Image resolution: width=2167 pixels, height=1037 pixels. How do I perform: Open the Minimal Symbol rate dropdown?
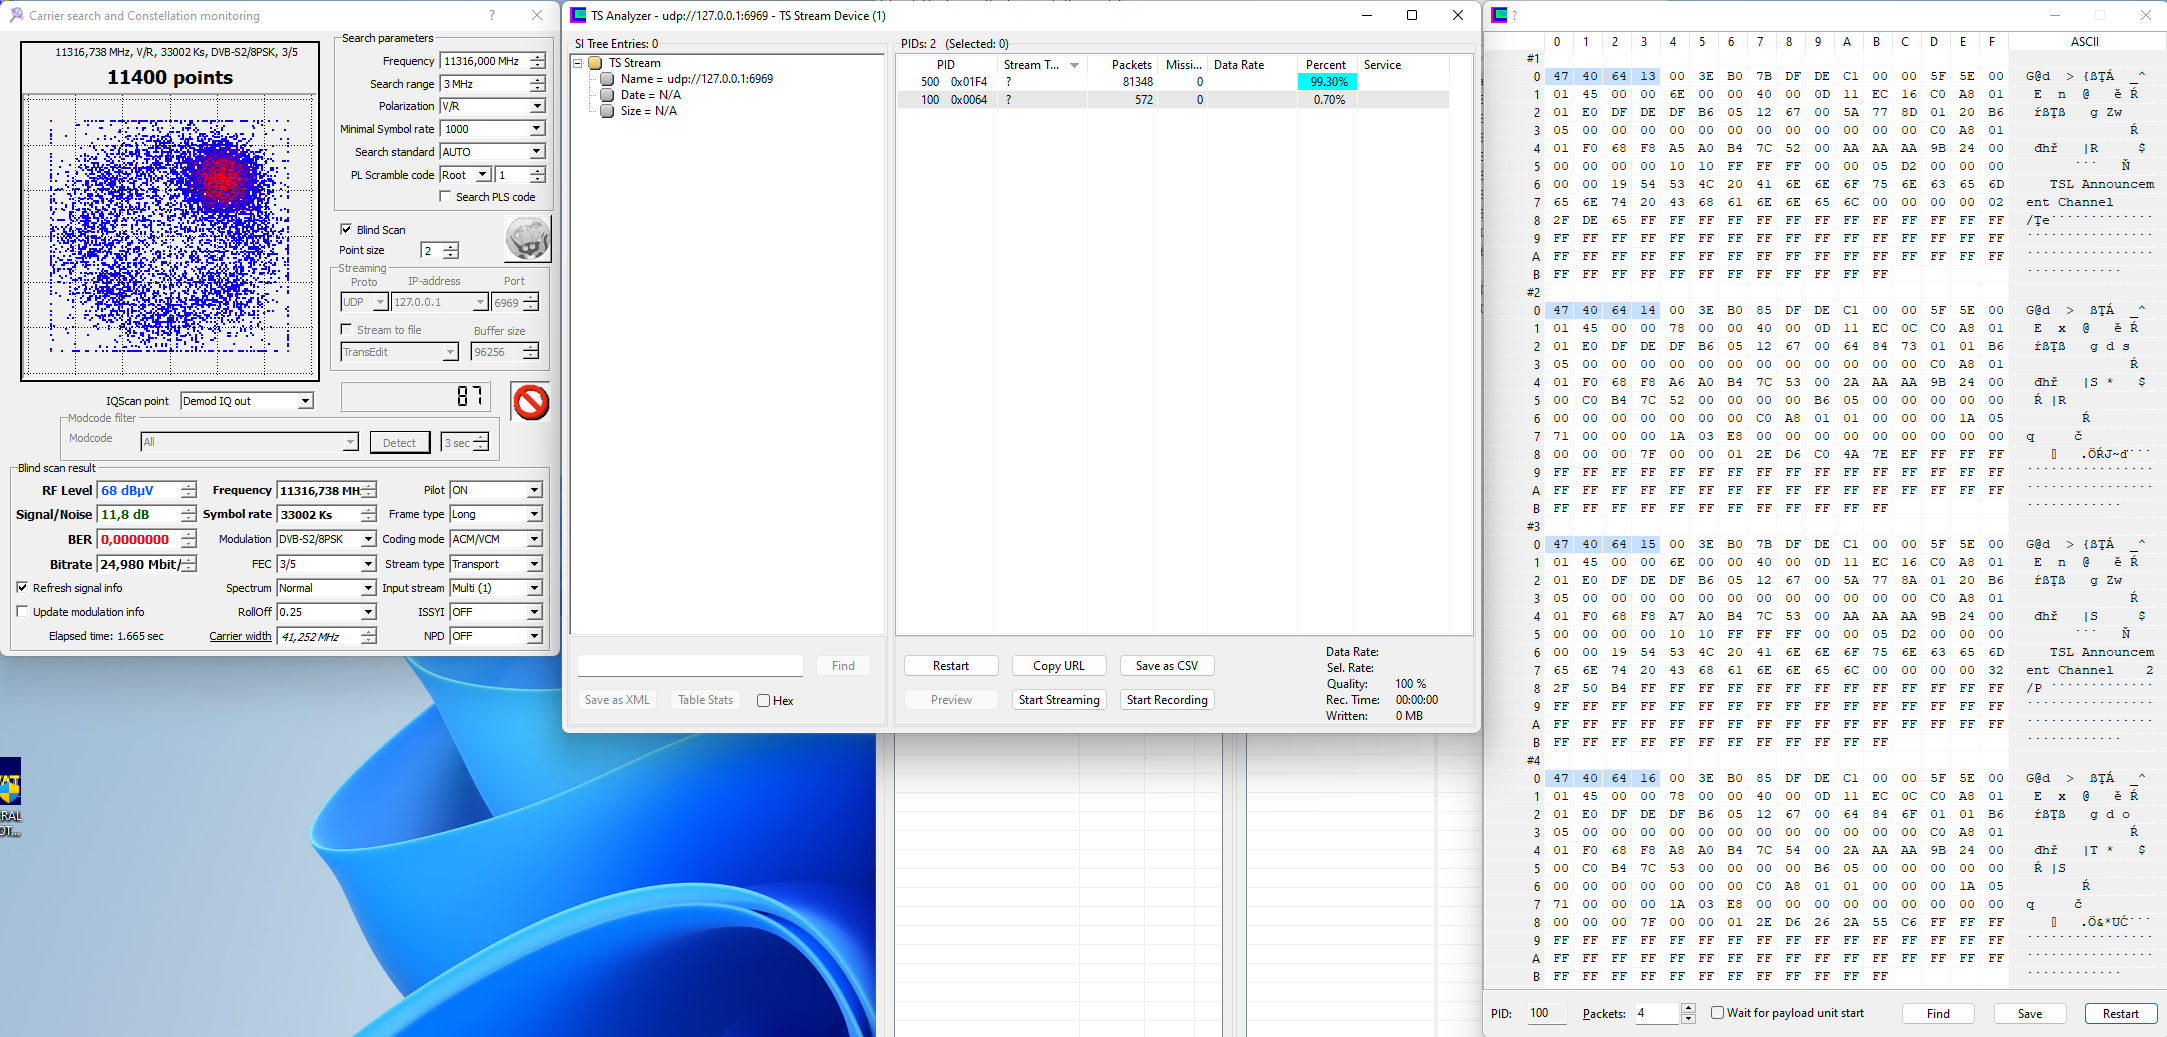click(x=537, y=129)
